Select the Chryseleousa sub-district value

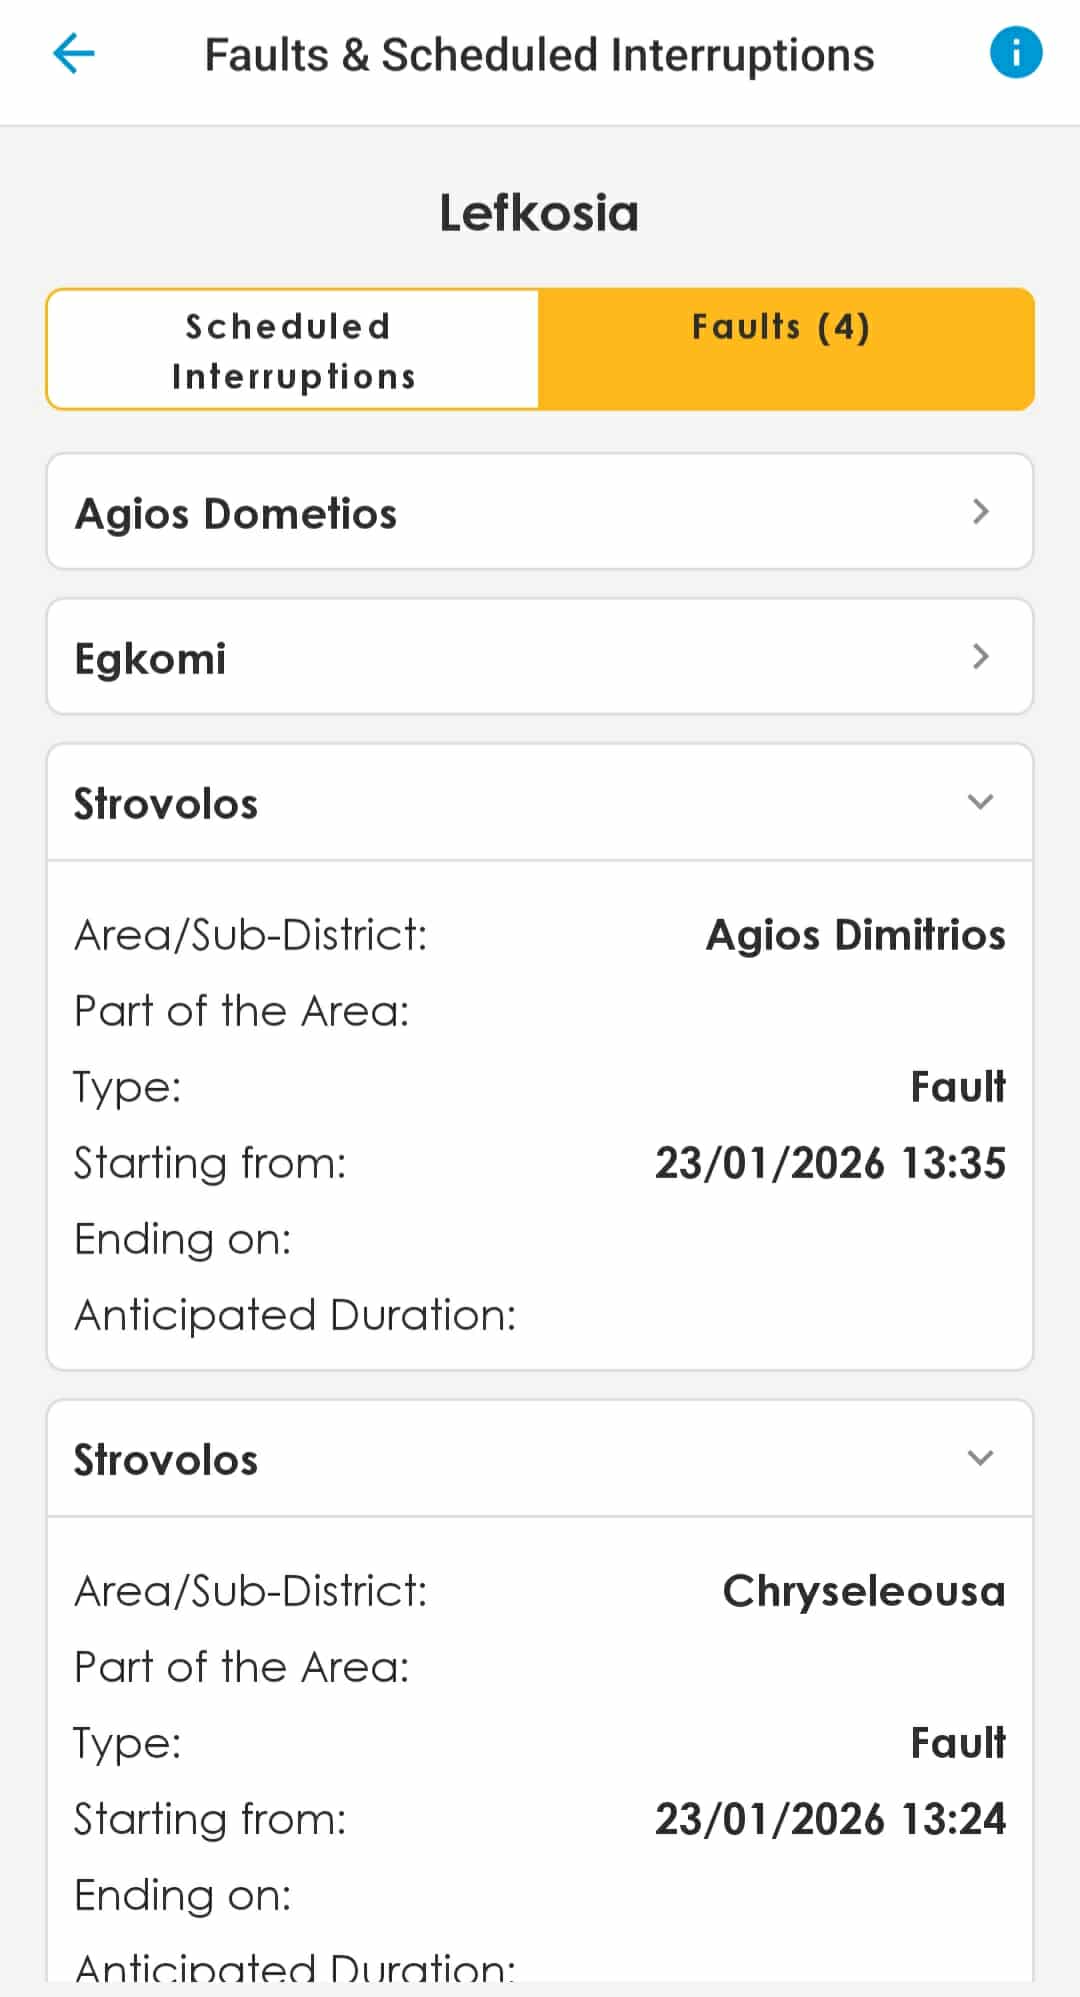pyautogui.click(x=863, y=1591)
